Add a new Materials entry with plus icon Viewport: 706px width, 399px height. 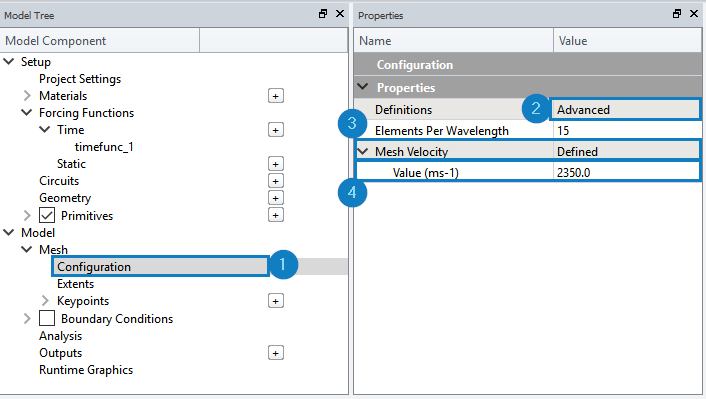(276, 96)
